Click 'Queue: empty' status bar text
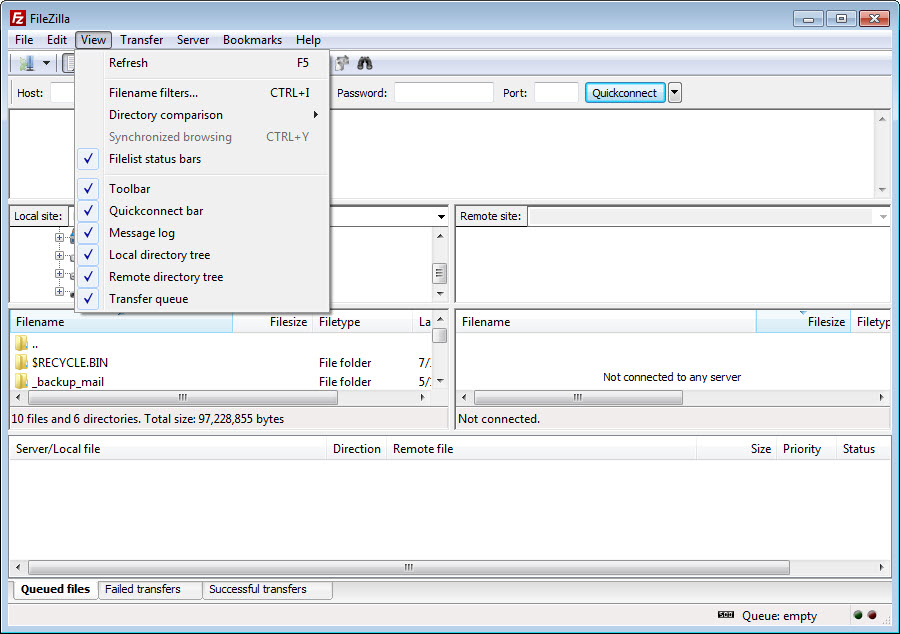 click(779, 616)
